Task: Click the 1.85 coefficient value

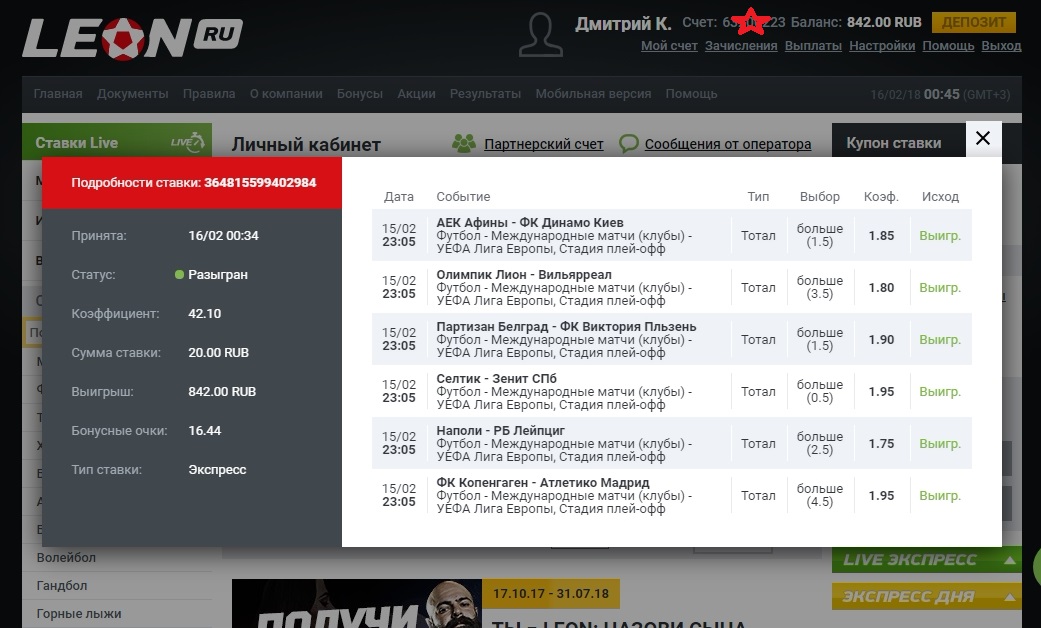Action: pyautogui.click(x=881, y=236)
